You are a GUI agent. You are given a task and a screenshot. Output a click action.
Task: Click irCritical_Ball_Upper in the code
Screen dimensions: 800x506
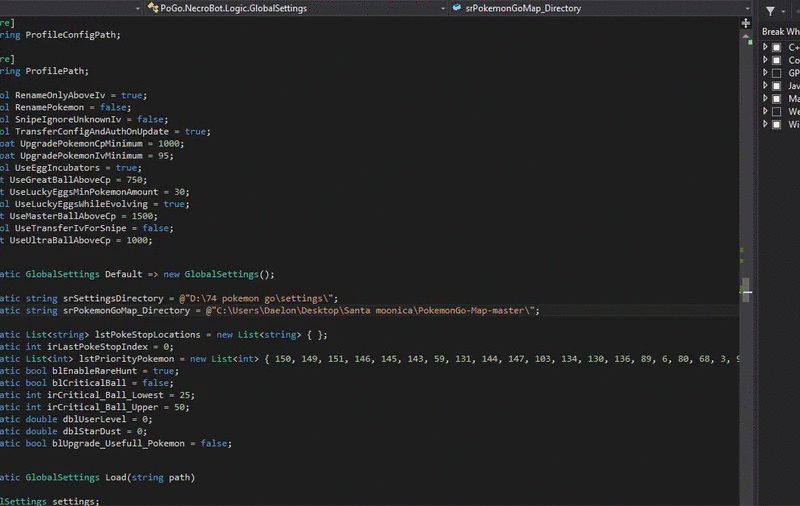point(103,408)
